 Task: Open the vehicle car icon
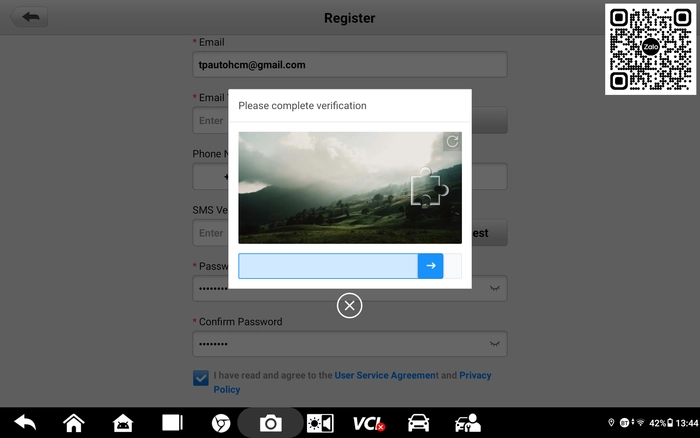[418, 423]
